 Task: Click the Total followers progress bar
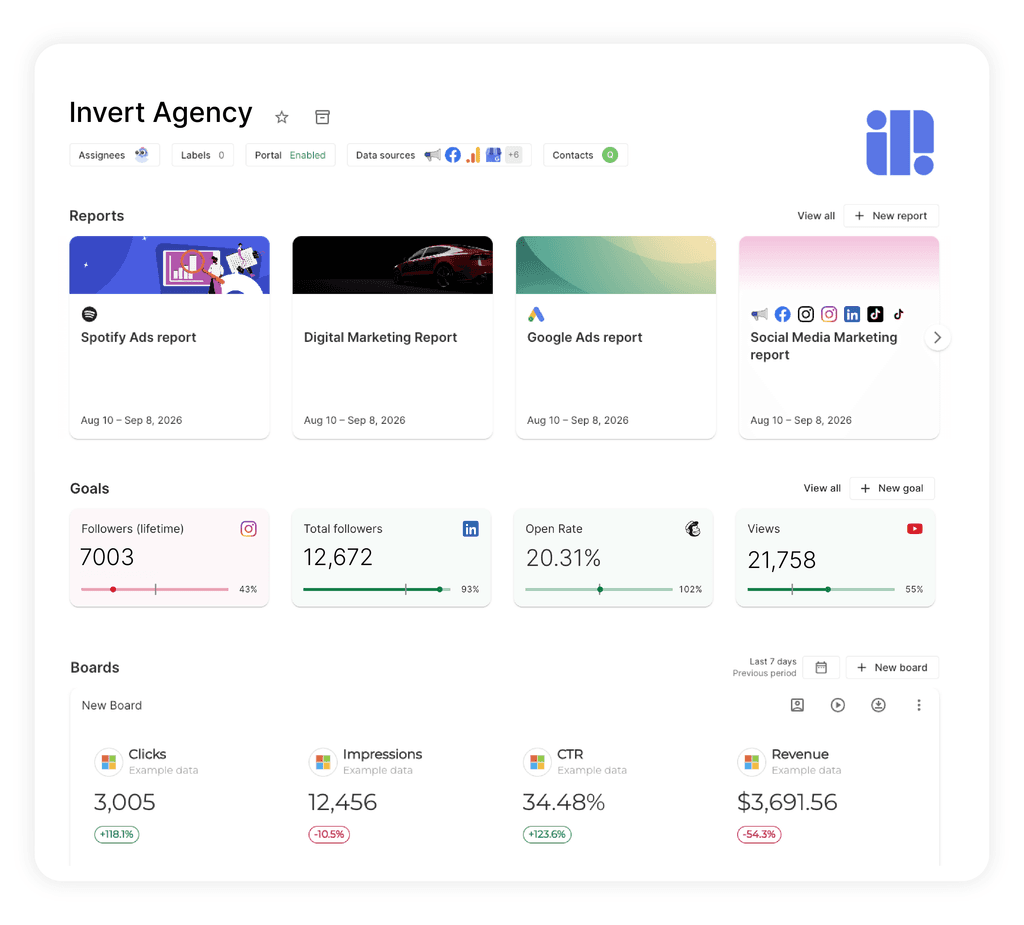[377, 589]
